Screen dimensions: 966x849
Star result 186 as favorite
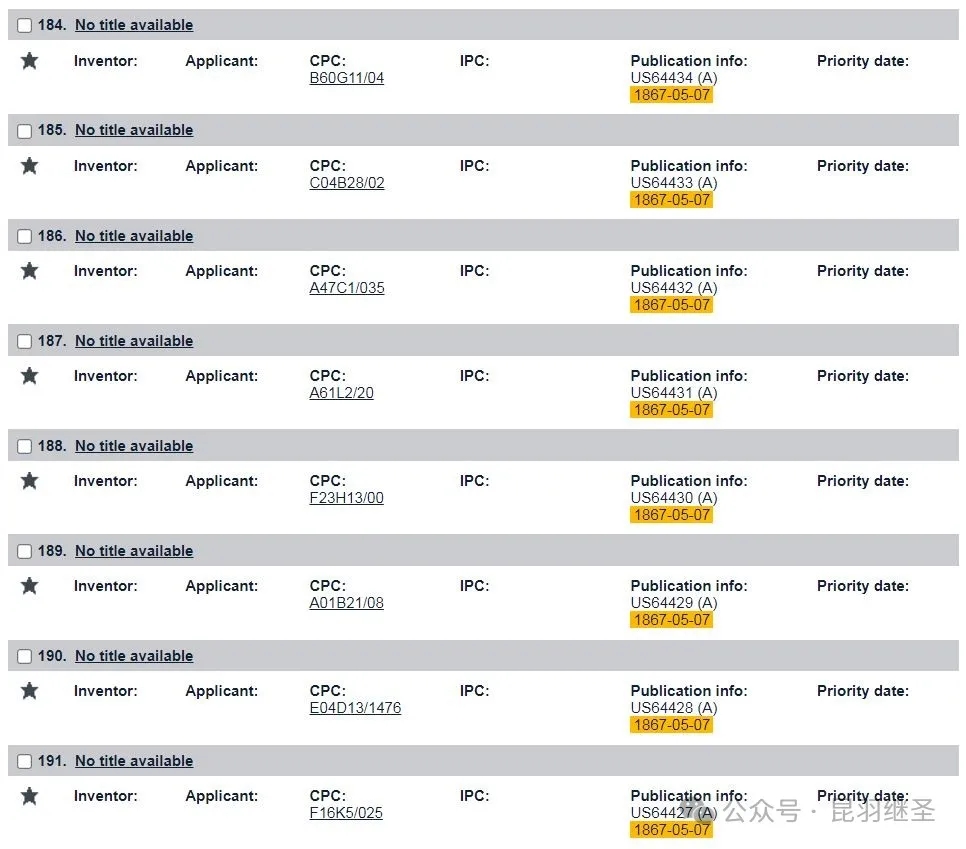(x=30, y=271)
